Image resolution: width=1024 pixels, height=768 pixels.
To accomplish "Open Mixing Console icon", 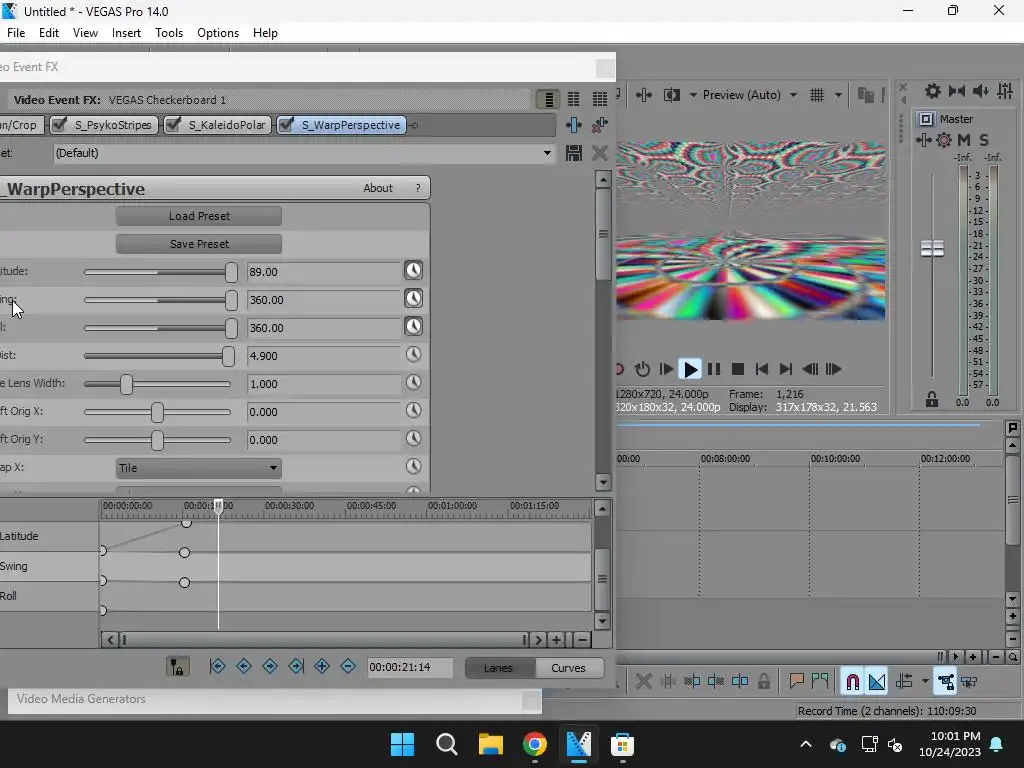I will (1005, 91).
